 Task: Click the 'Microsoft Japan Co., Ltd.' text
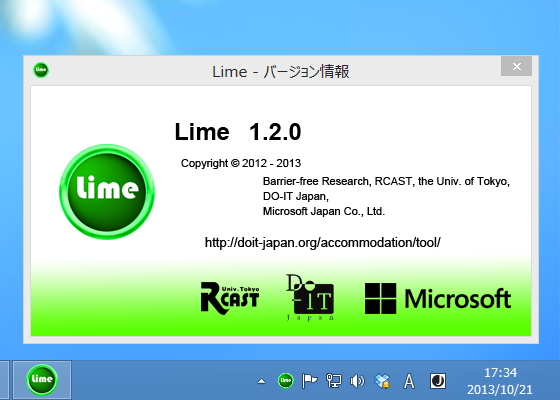[x=324, y=211]
